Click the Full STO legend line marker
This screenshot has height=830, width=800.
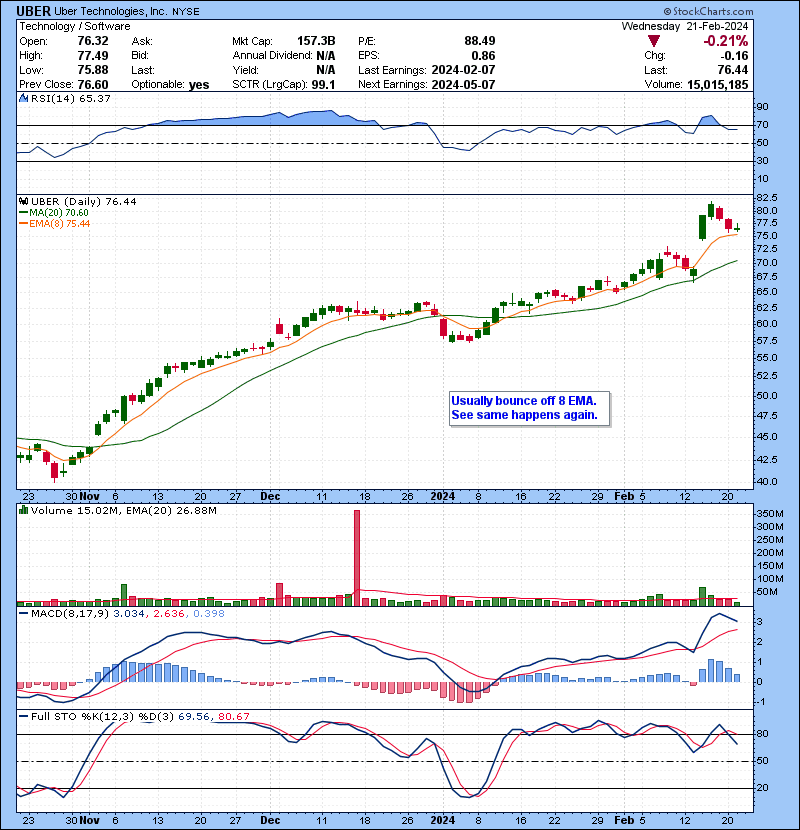tap(23, 717)
